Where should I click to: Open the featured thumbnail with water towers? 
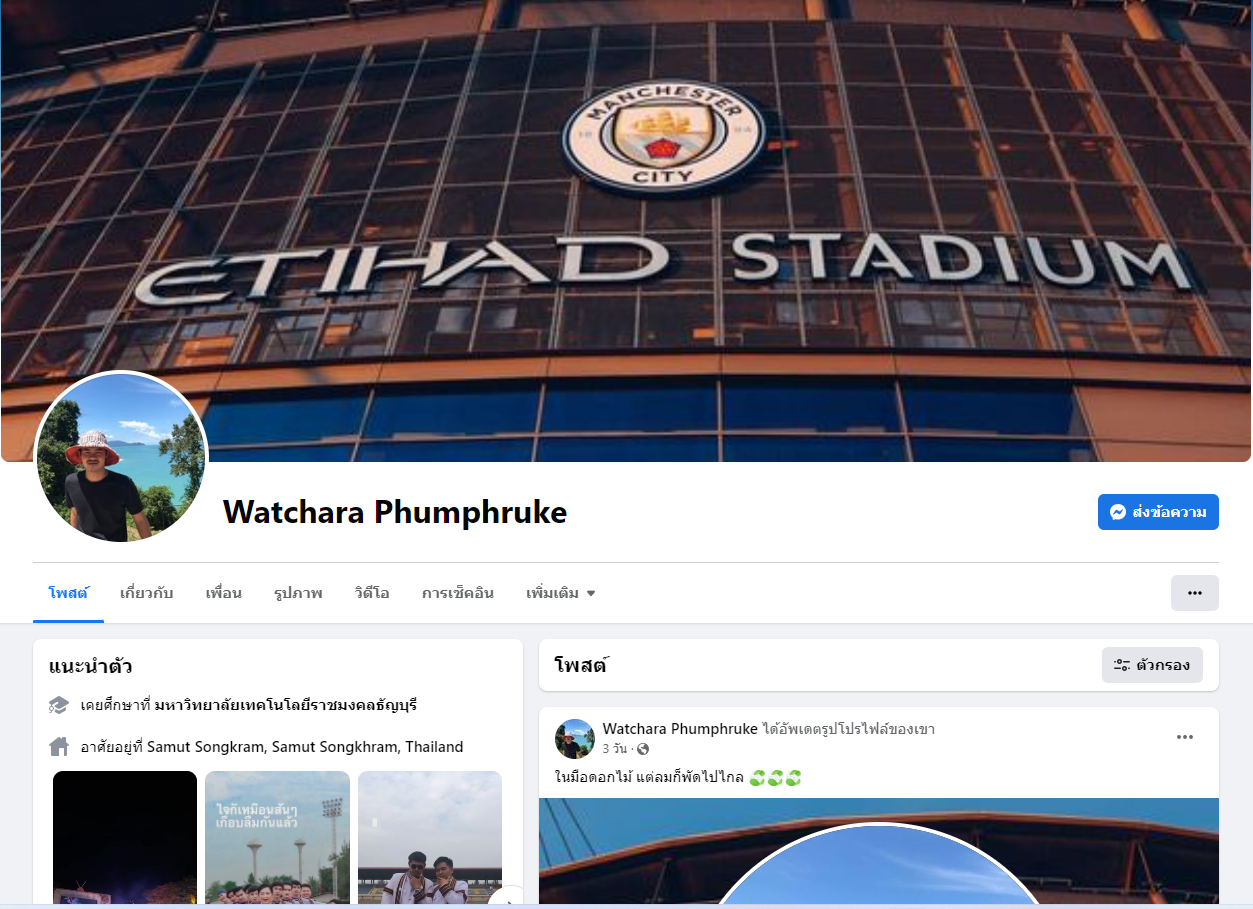click(x=277, y=838)
